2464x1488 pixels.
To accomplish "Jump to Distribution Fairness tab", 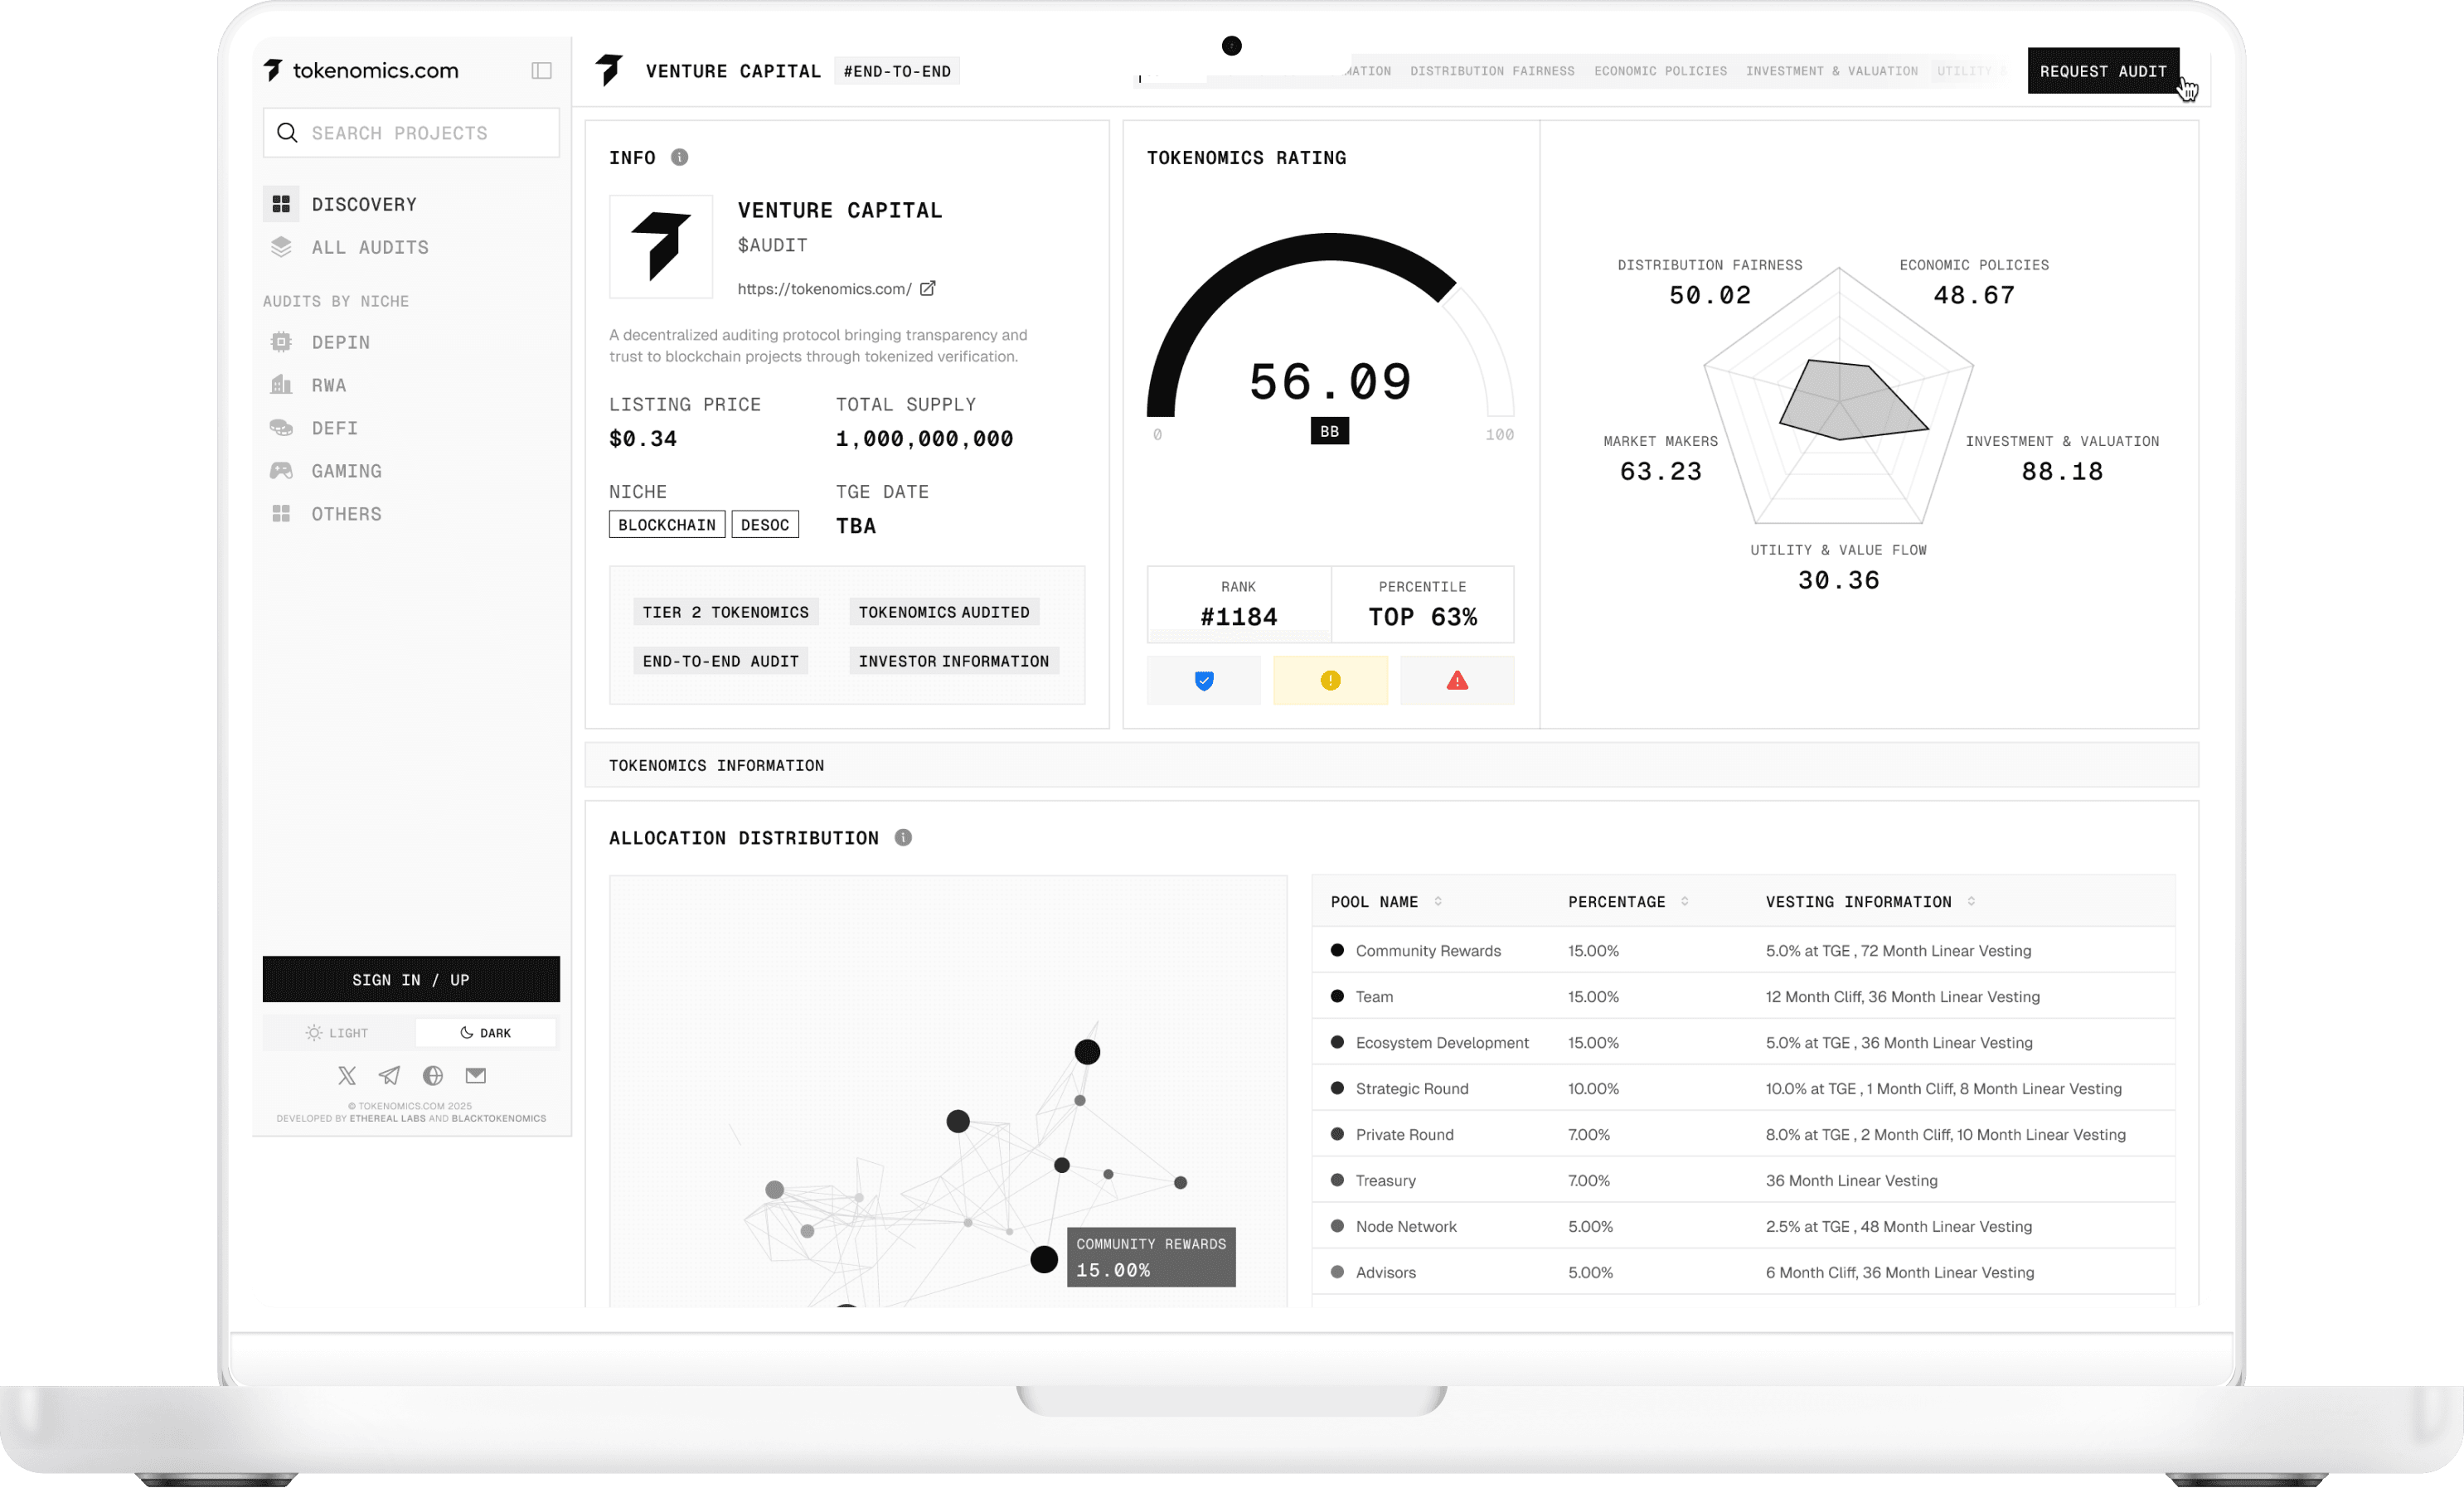I will pyautogui.click(x=1492, y=71).
